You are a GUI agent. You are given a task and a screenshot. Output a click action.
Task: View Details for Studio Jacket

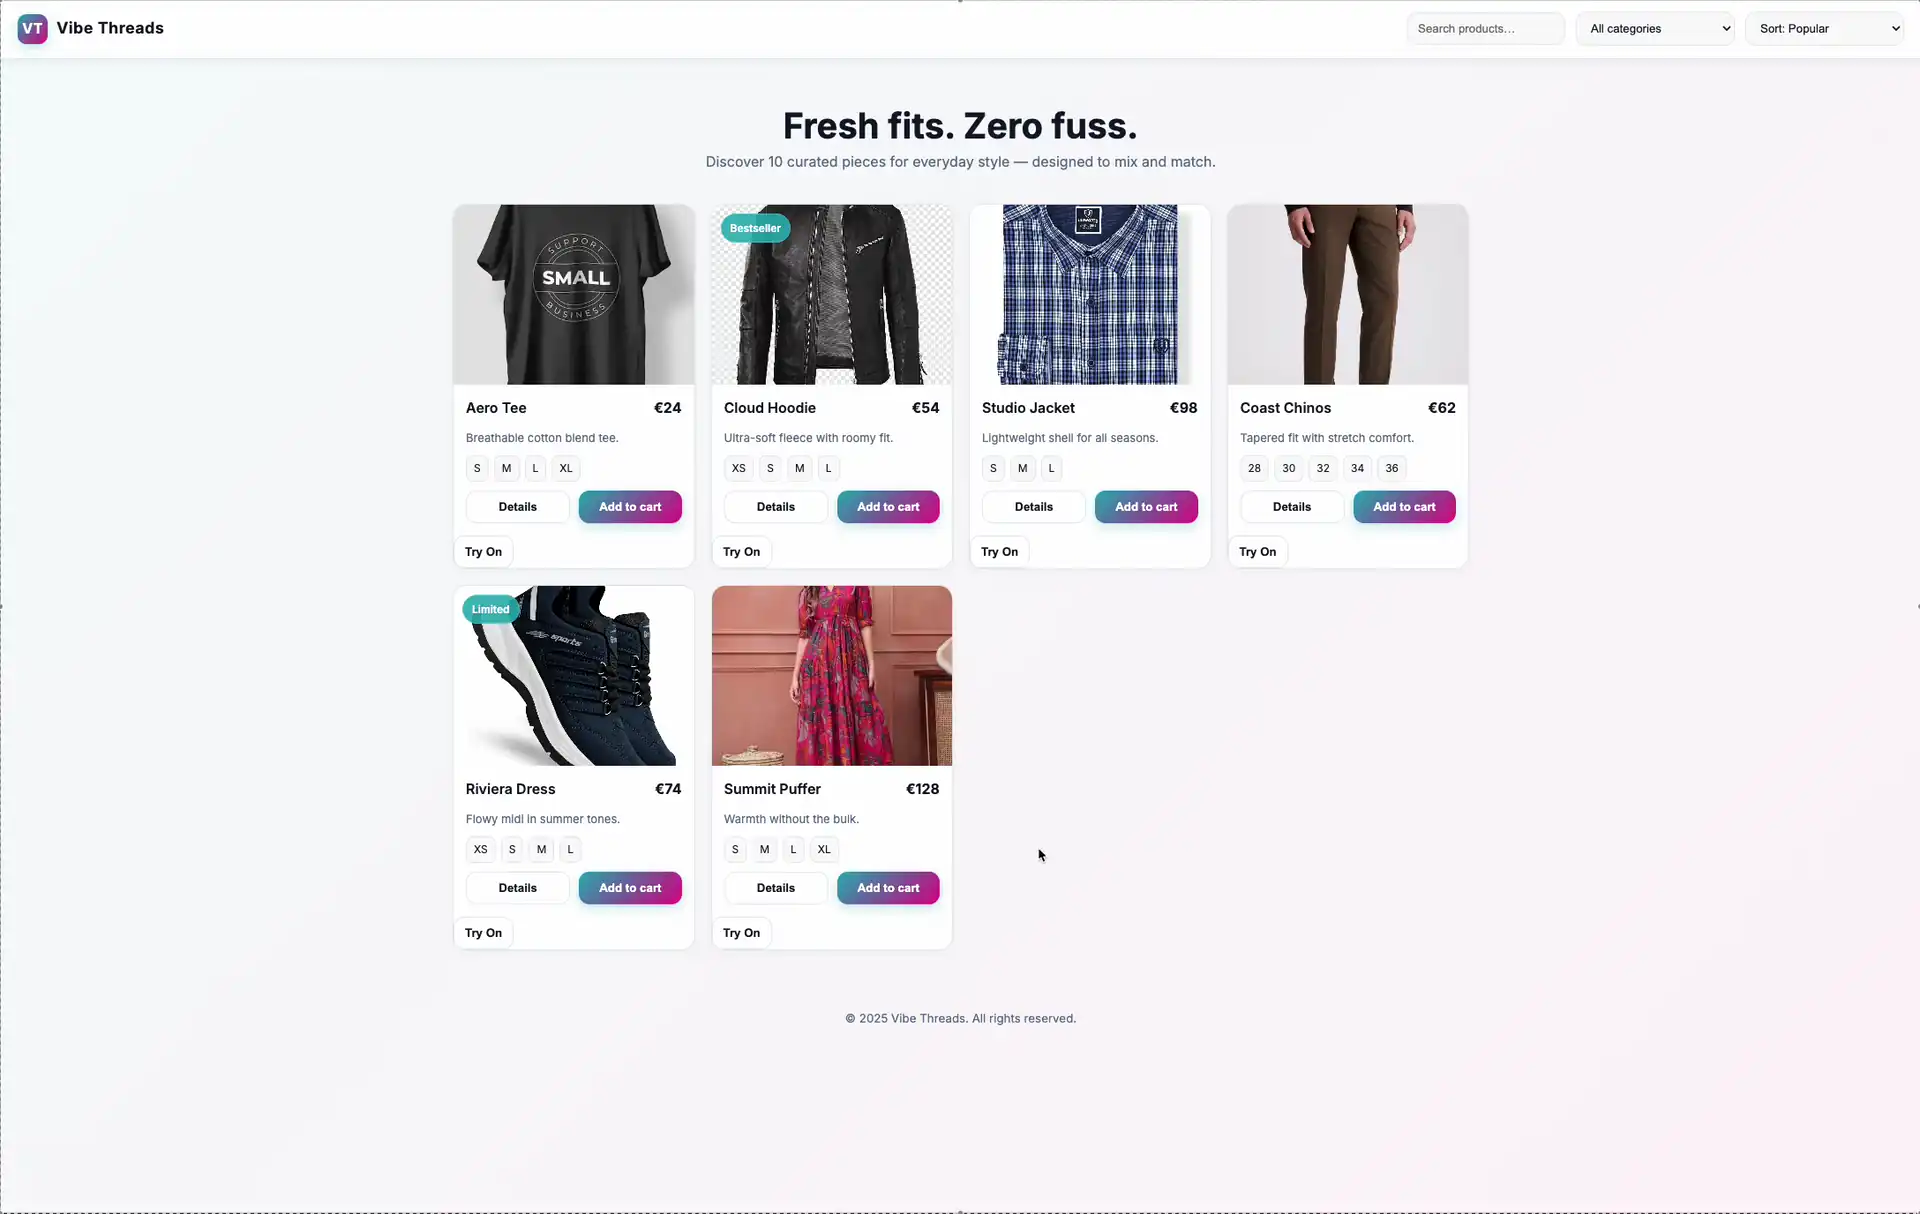[1033, 507]
